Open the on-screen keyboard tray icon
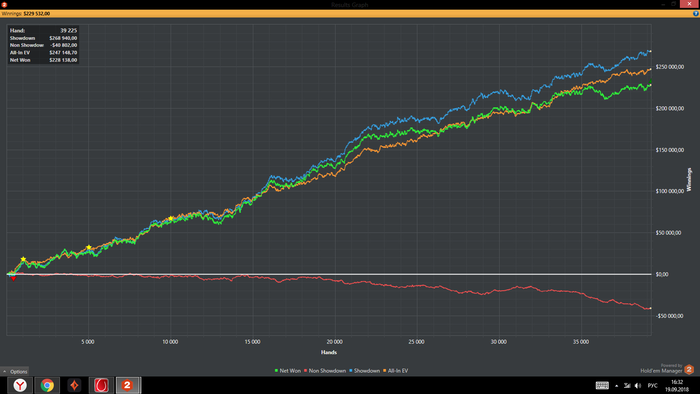The height and width of the screenshot is (394, 700). pyautogui.click(x=602, y=386)
